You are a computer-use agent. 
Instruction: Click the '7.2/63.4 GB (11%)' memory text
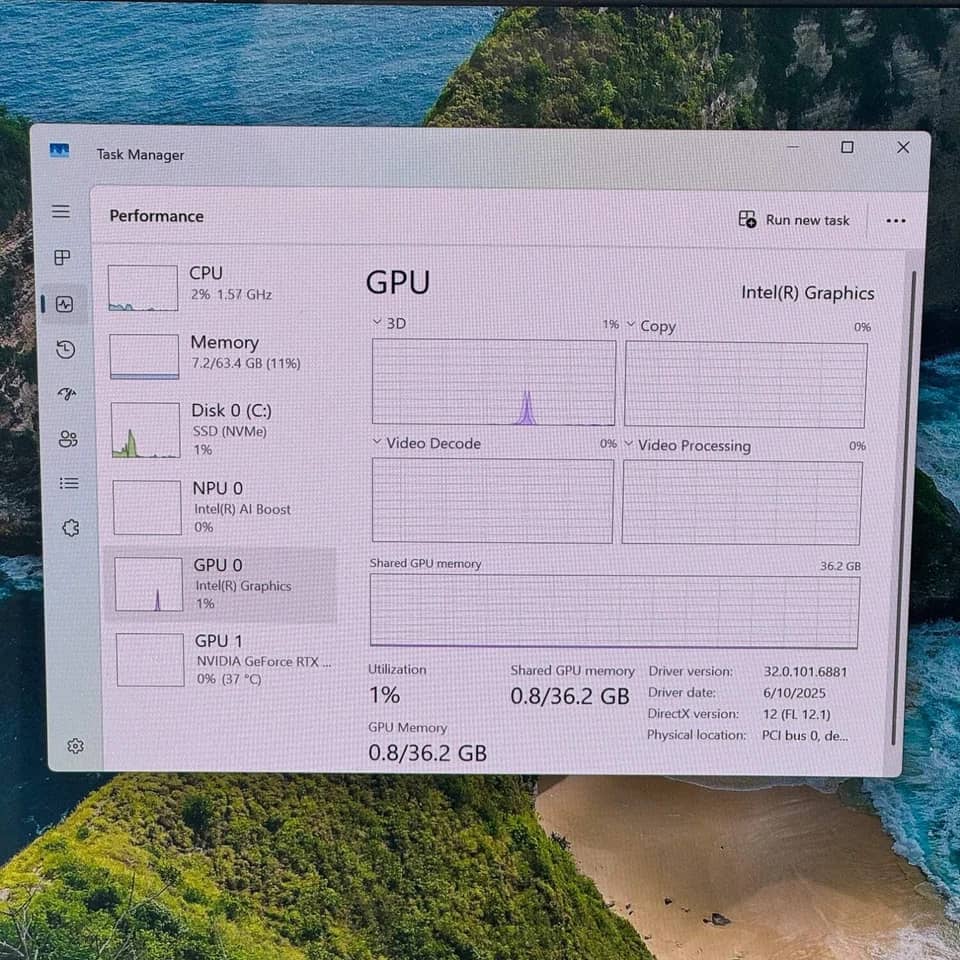click(x=246, y=363)
